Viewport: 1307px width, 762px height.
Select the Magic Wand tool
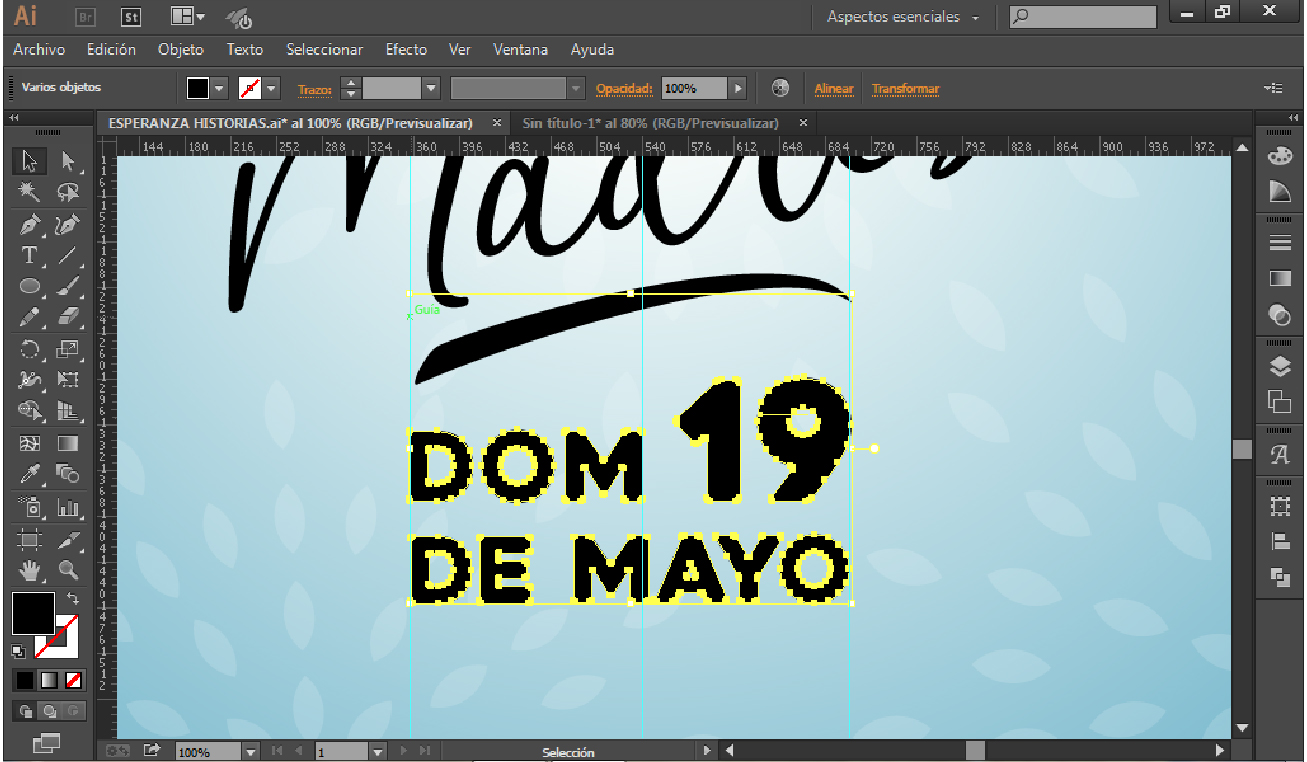tap(30, 192)
